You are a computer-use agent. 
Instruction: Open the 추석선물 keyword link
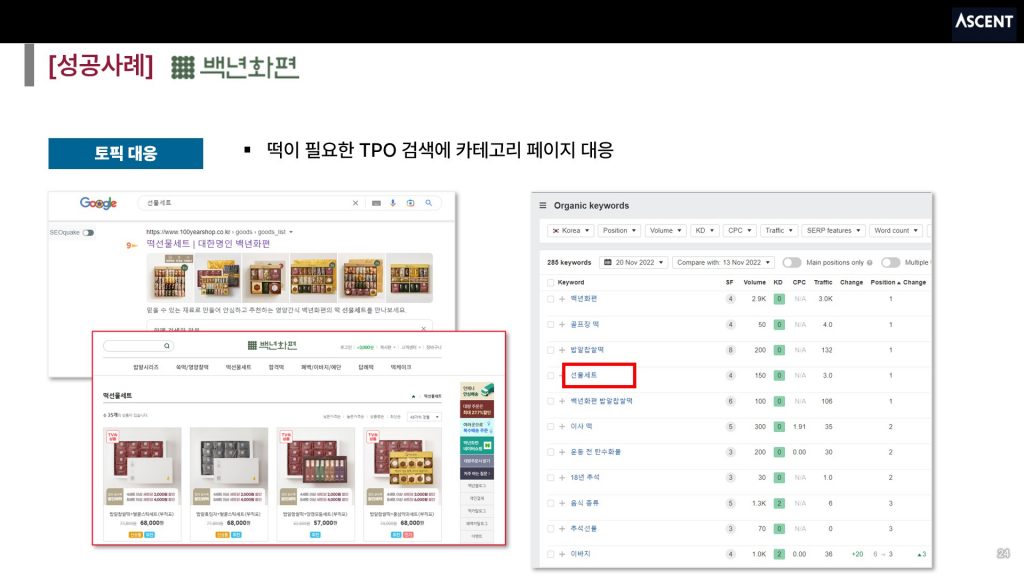583,529
